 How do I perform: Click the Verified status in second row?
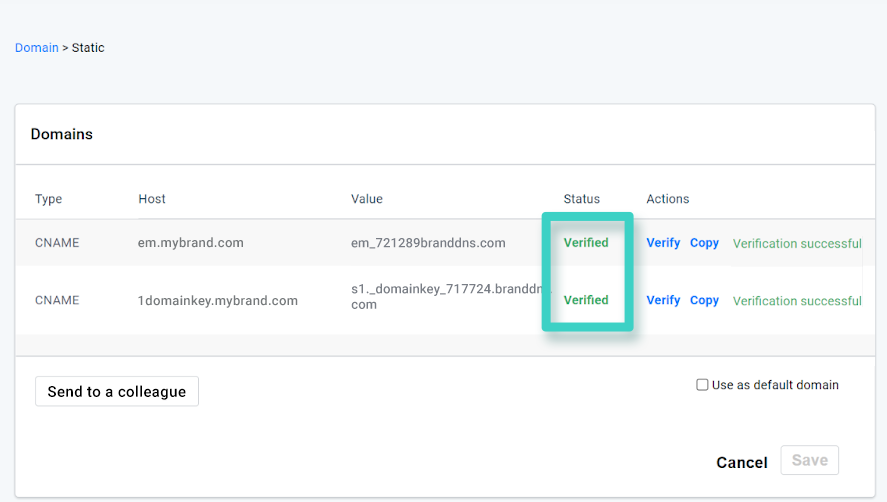586,300
